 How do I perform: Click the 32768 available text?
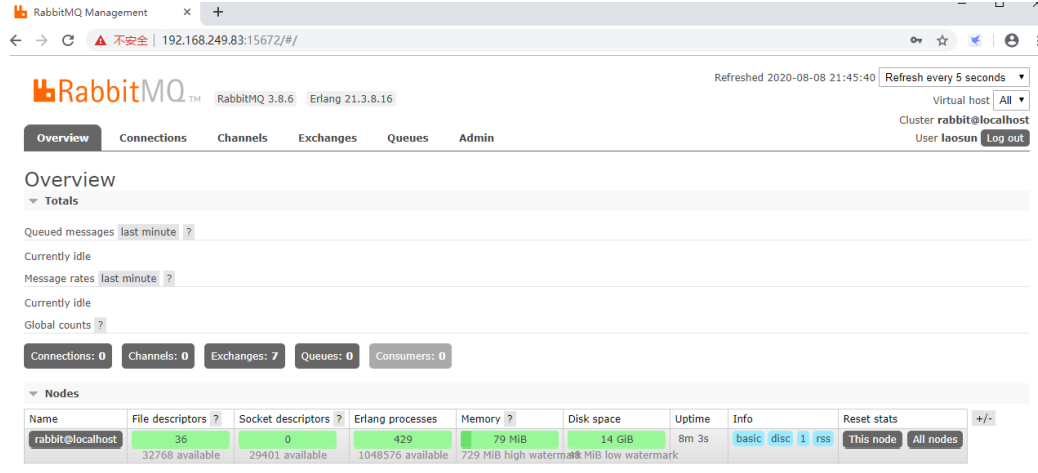(x=181, y=455)
